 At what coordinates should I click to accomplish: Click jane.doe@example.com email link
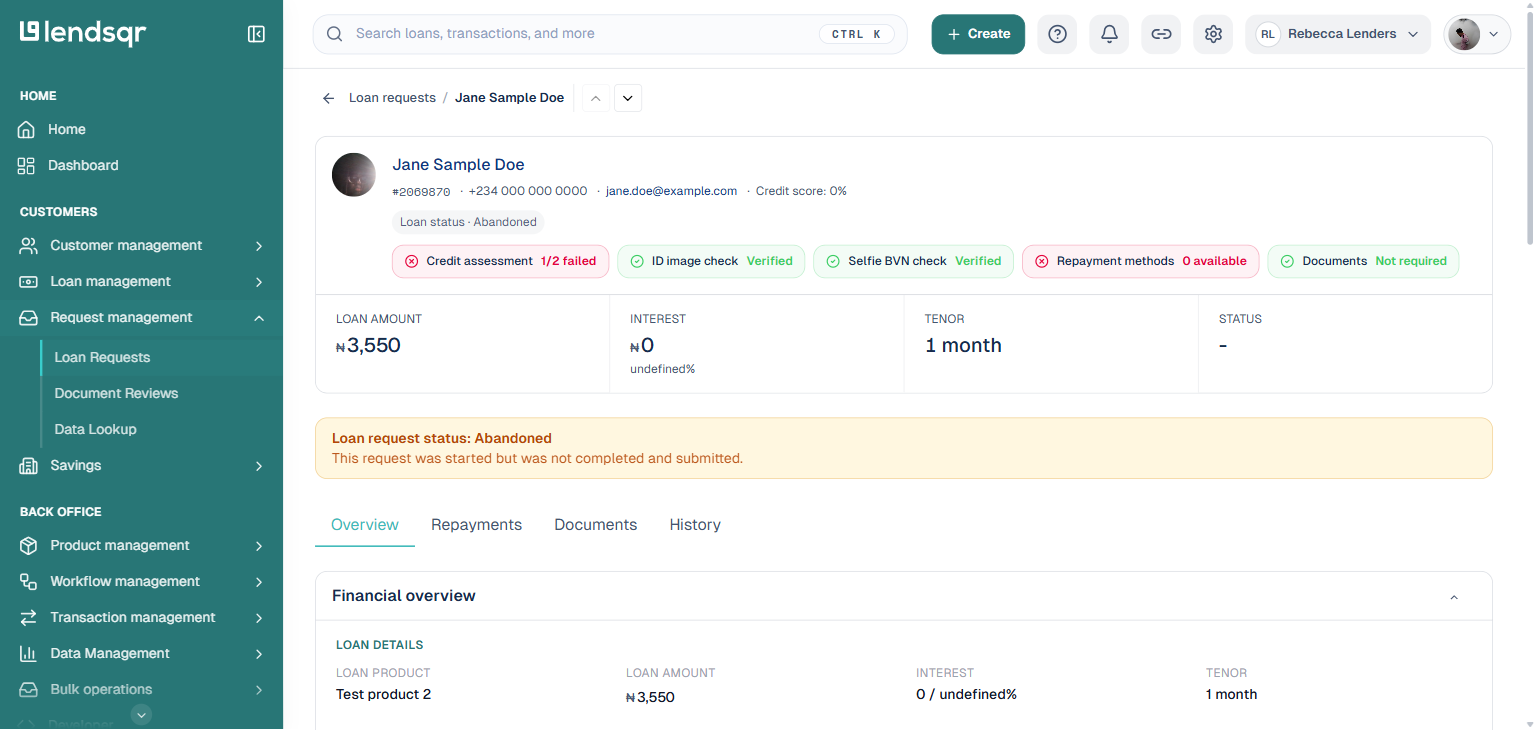671,191
